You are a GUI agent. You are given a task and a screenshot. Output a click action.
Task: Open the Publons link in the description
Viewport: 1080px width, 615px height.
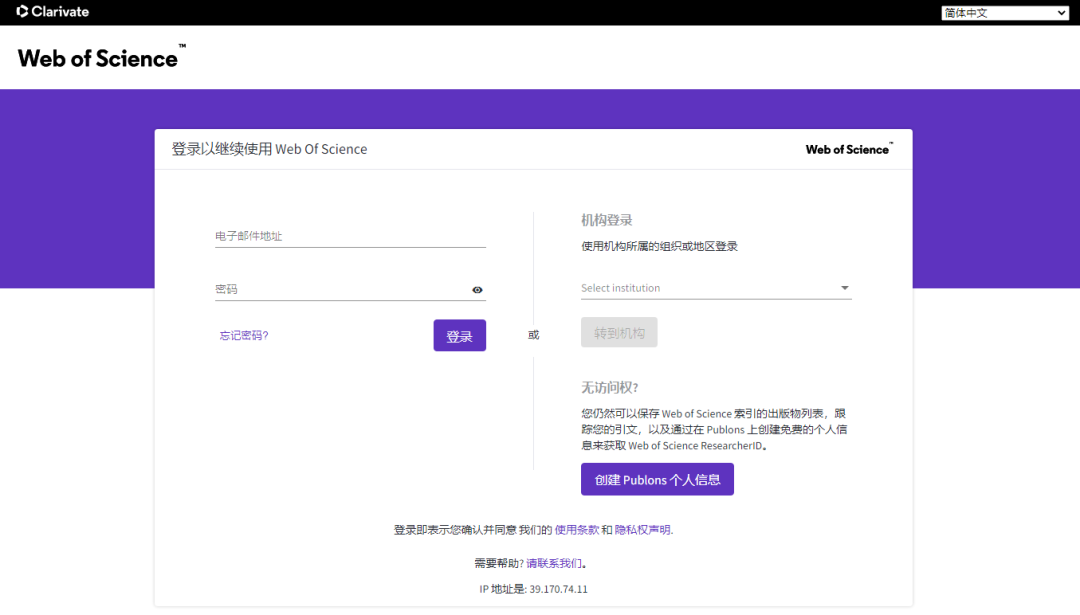[725, 429]
